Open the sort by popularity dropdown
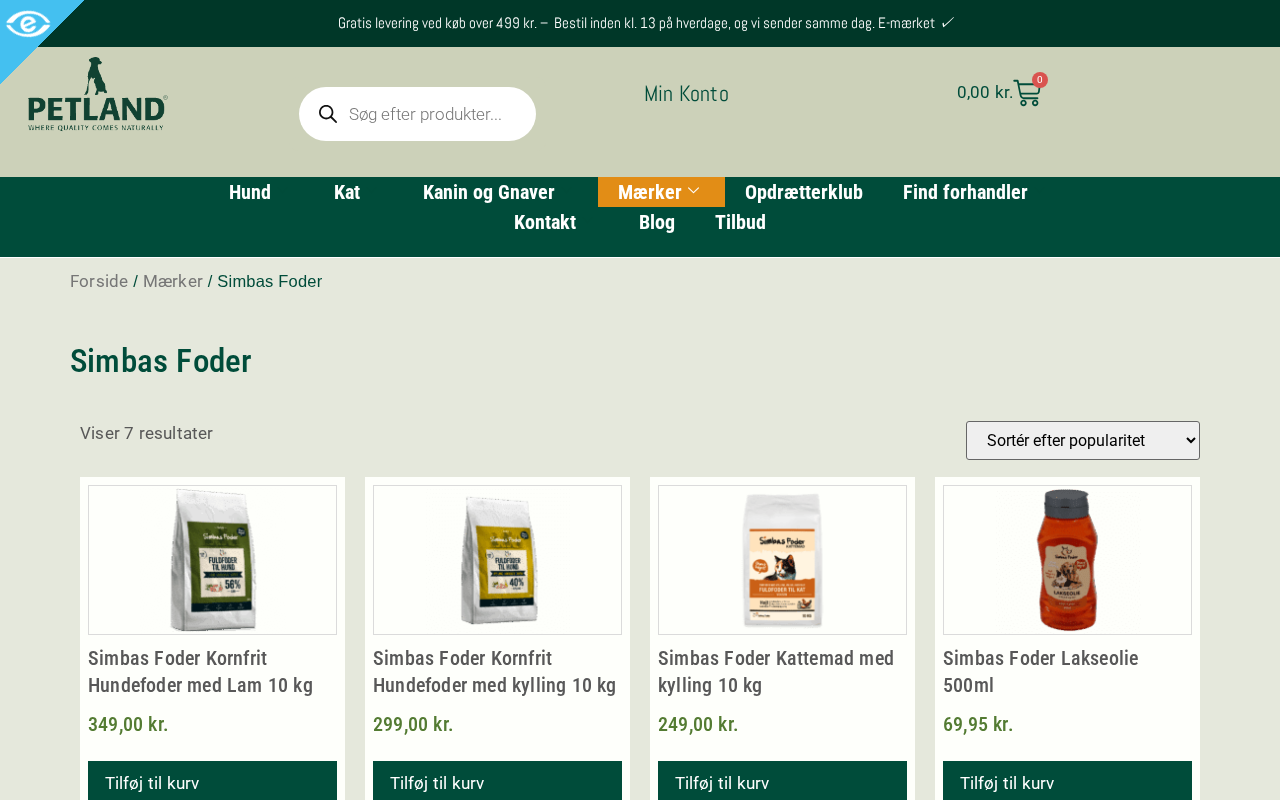The image size is (1280, 800). coord(1083,440)
